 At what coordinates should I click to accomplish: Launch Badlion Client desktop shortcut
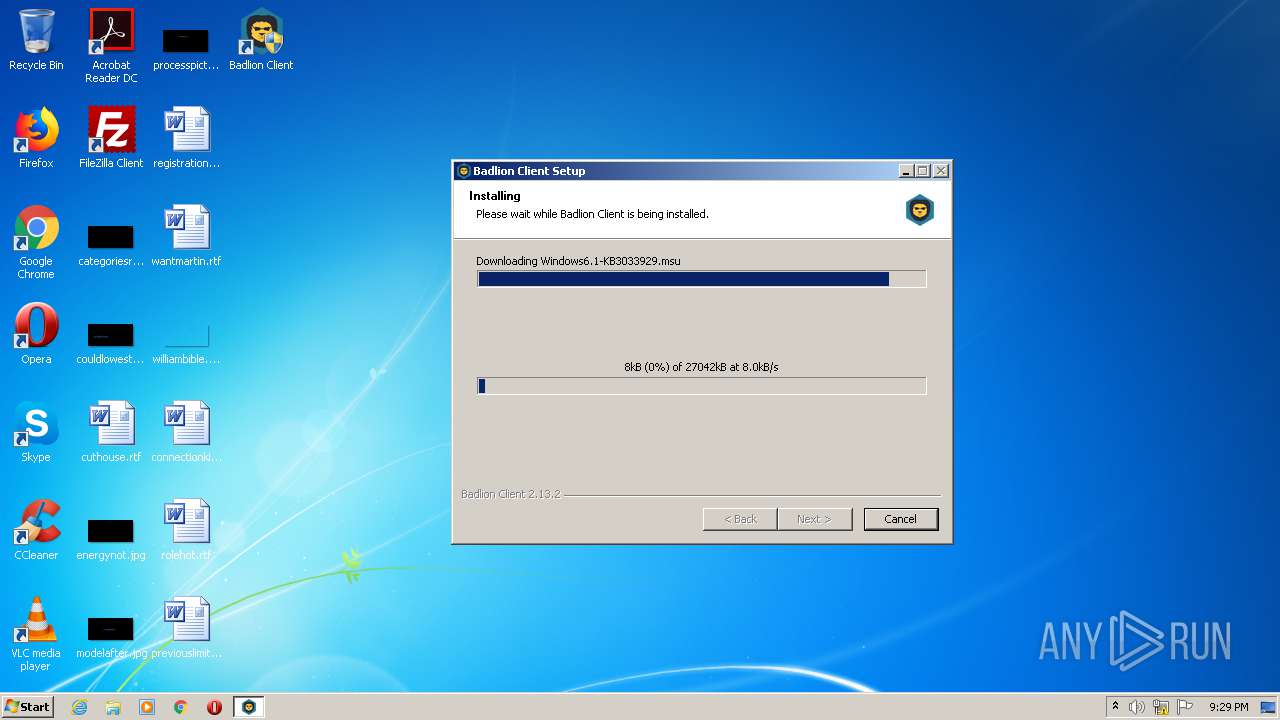(261, 40)
